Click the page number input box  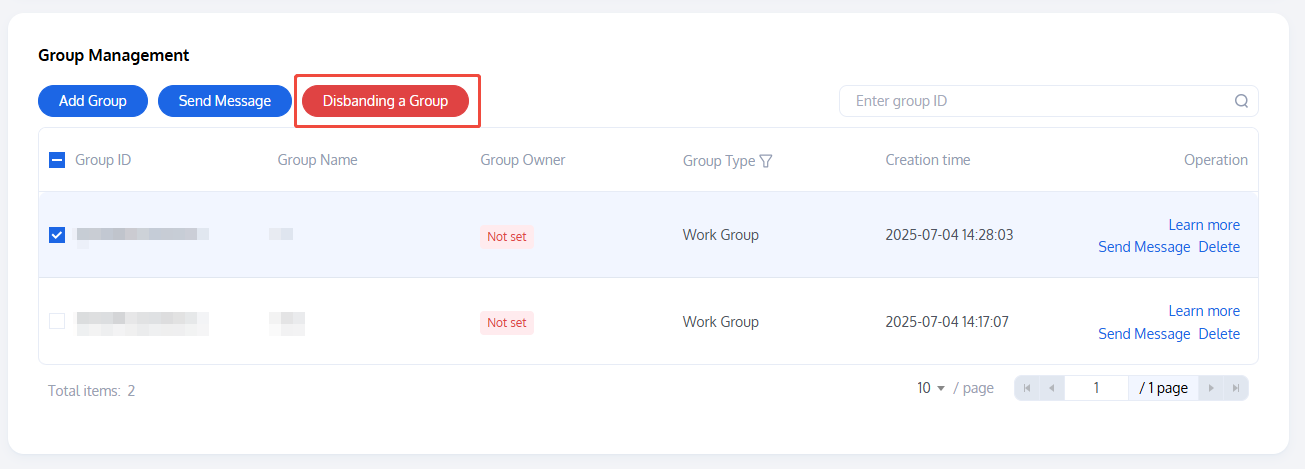[x=1096, y=388]
